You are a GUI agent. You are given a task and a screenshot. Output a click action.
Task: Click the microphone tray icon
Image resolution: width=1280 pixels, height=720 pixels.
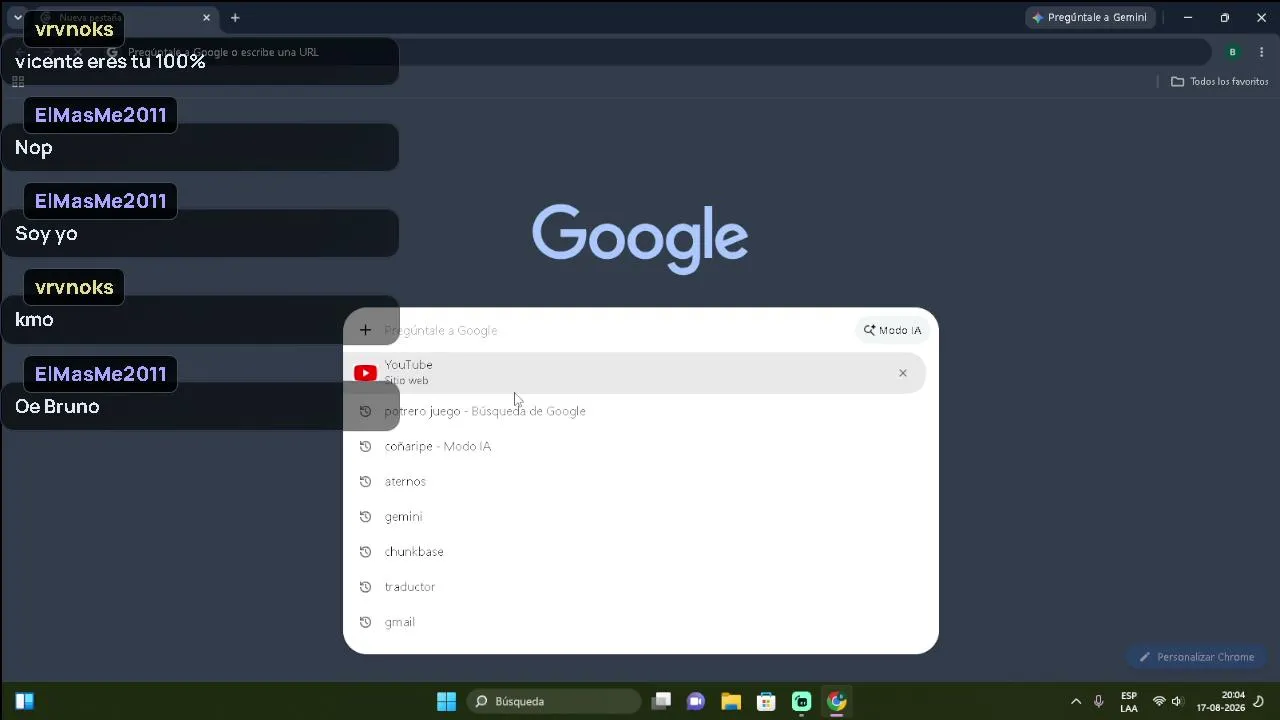coord(1099,701)
